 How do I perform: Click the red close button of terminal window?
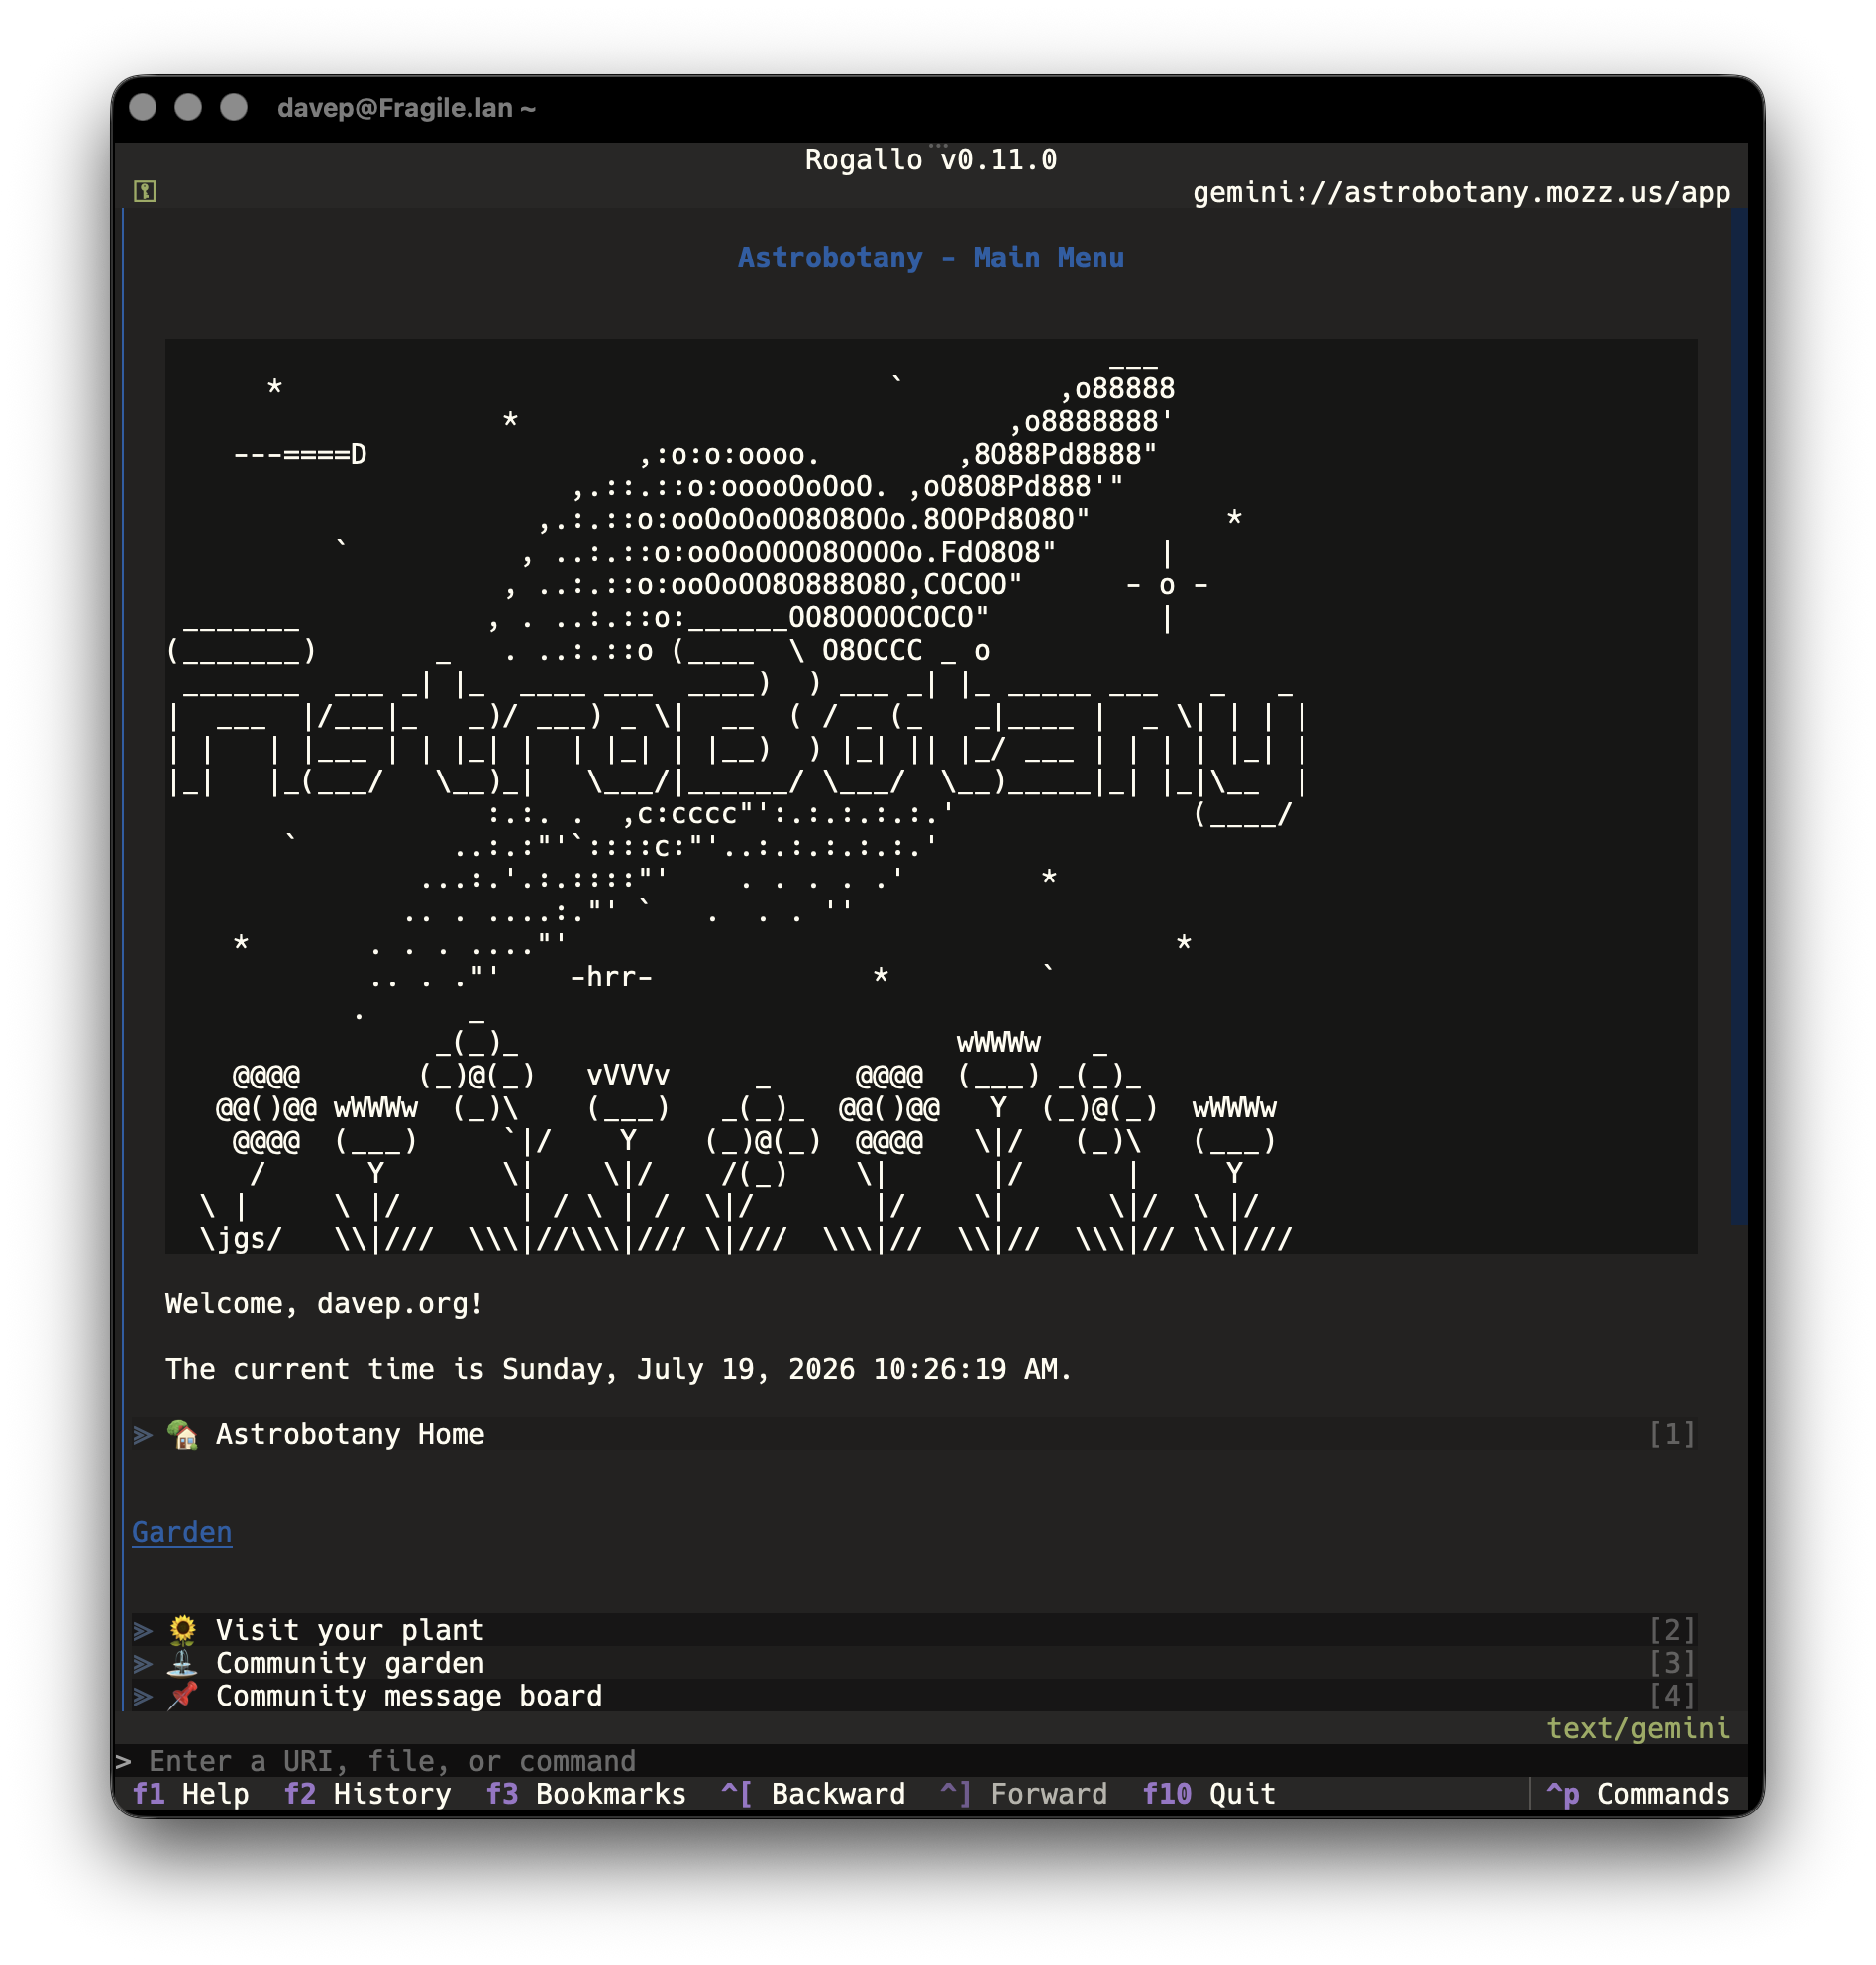pos(143,107)
